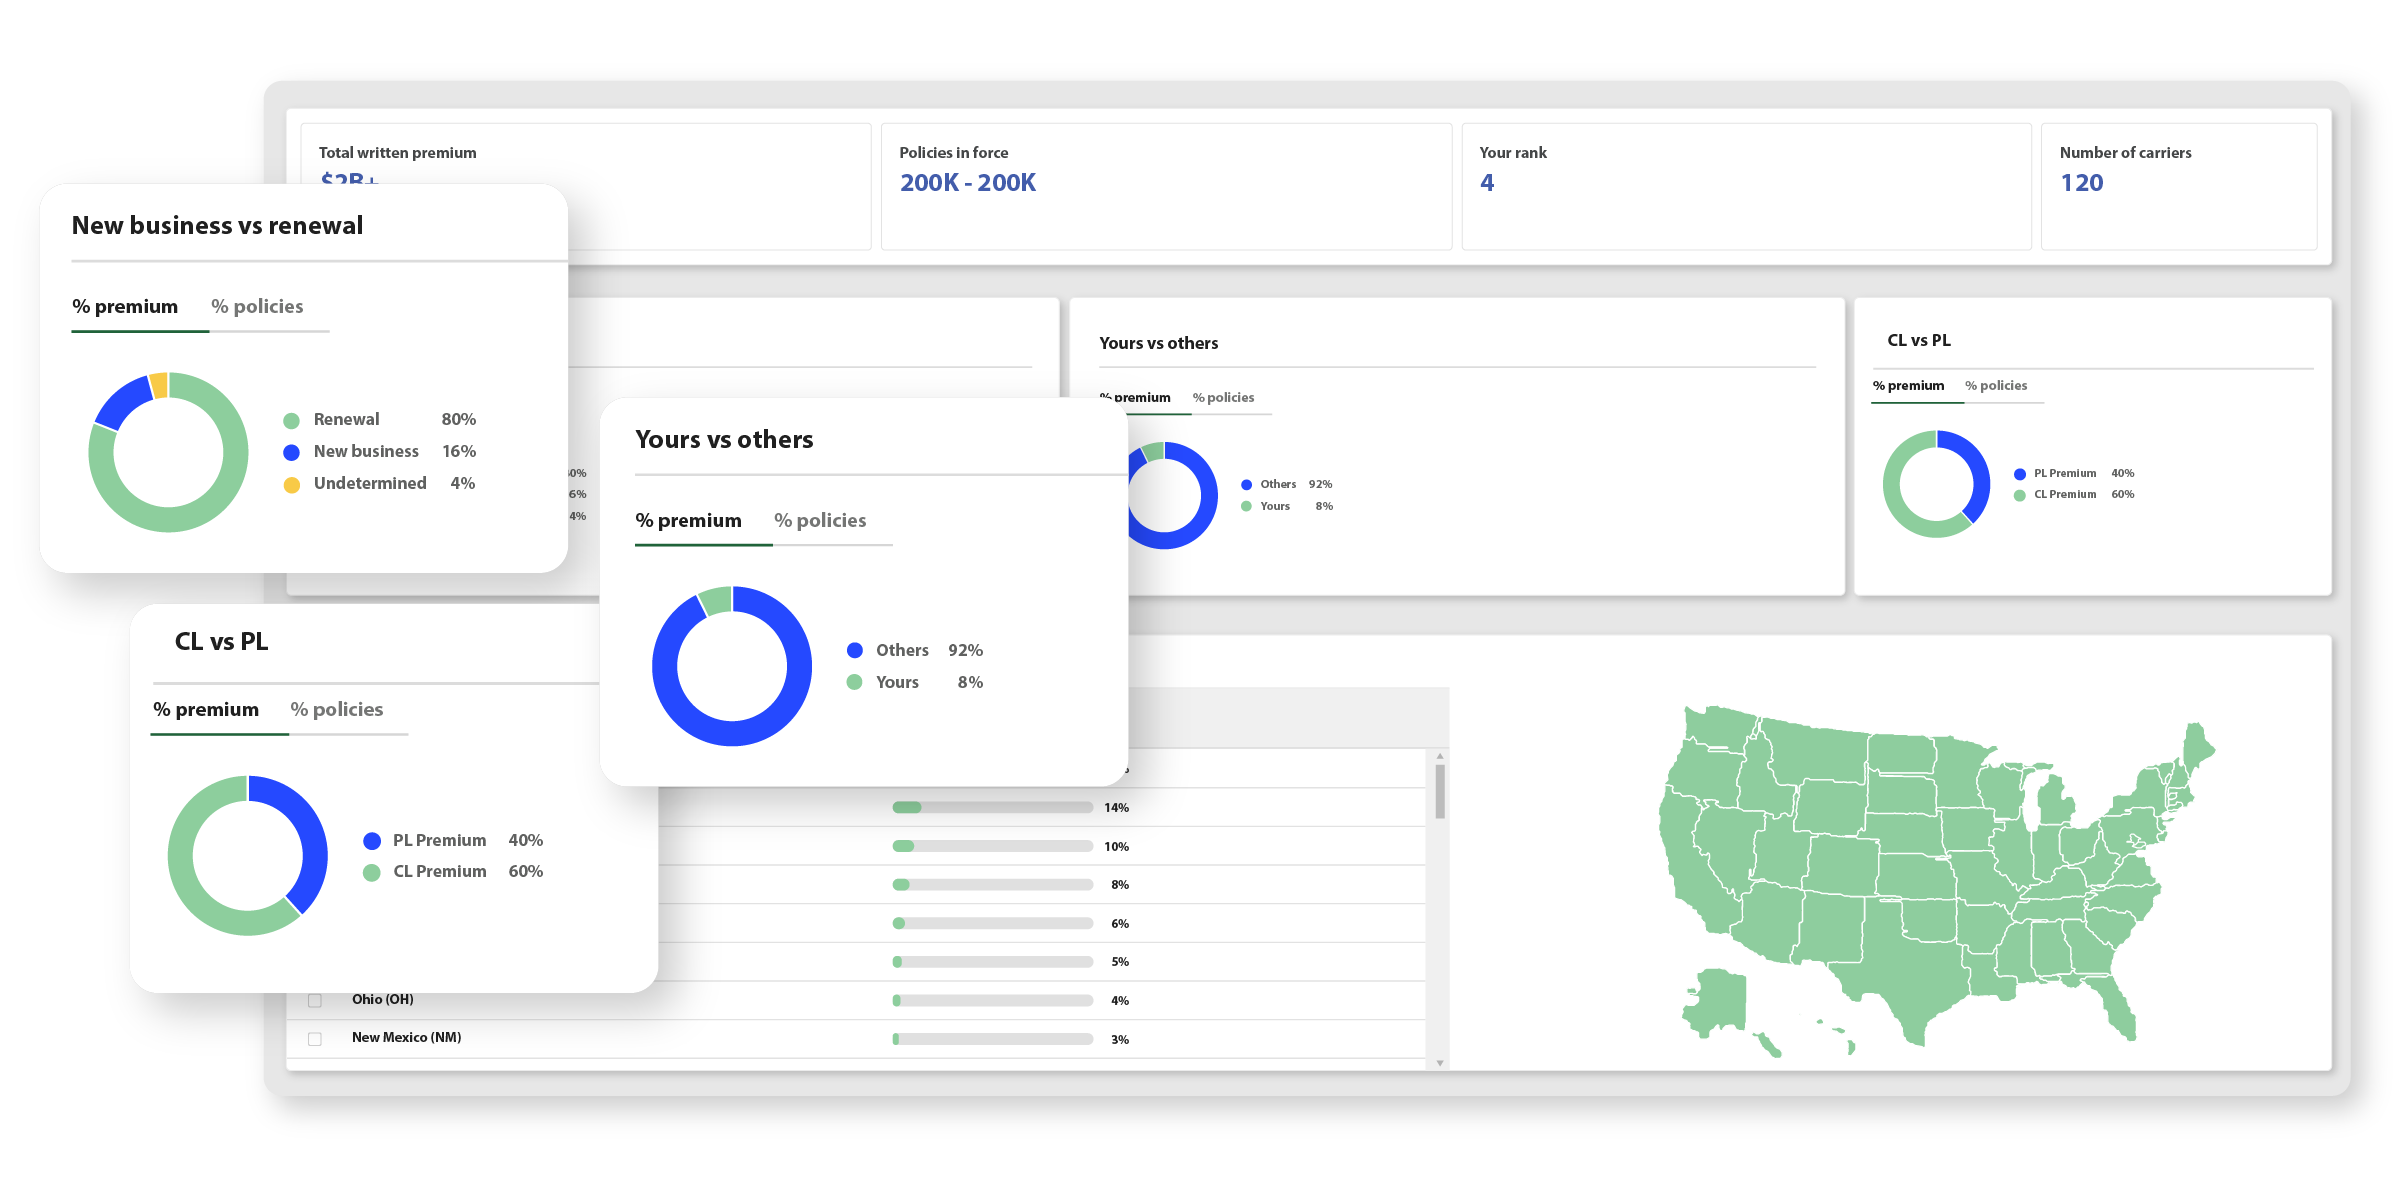The width and height of the screenshot is (2393, 1177).
Task: Click the 8% progress bar in state table
Action: click(993, 884)
